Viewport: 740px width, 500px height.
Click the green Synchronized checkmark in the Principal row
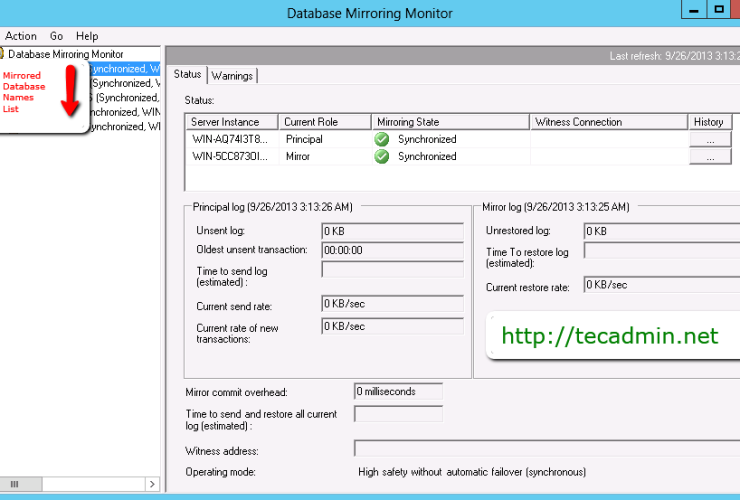click(381, 140)
